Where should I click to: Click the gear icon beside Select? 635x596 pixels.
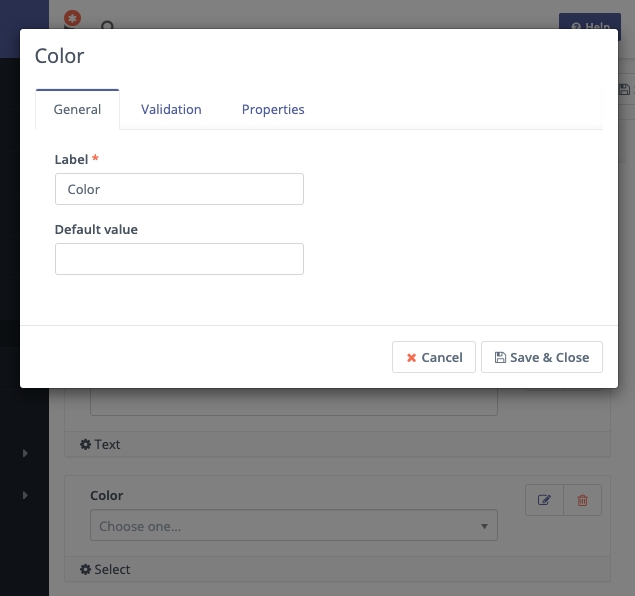85,569
